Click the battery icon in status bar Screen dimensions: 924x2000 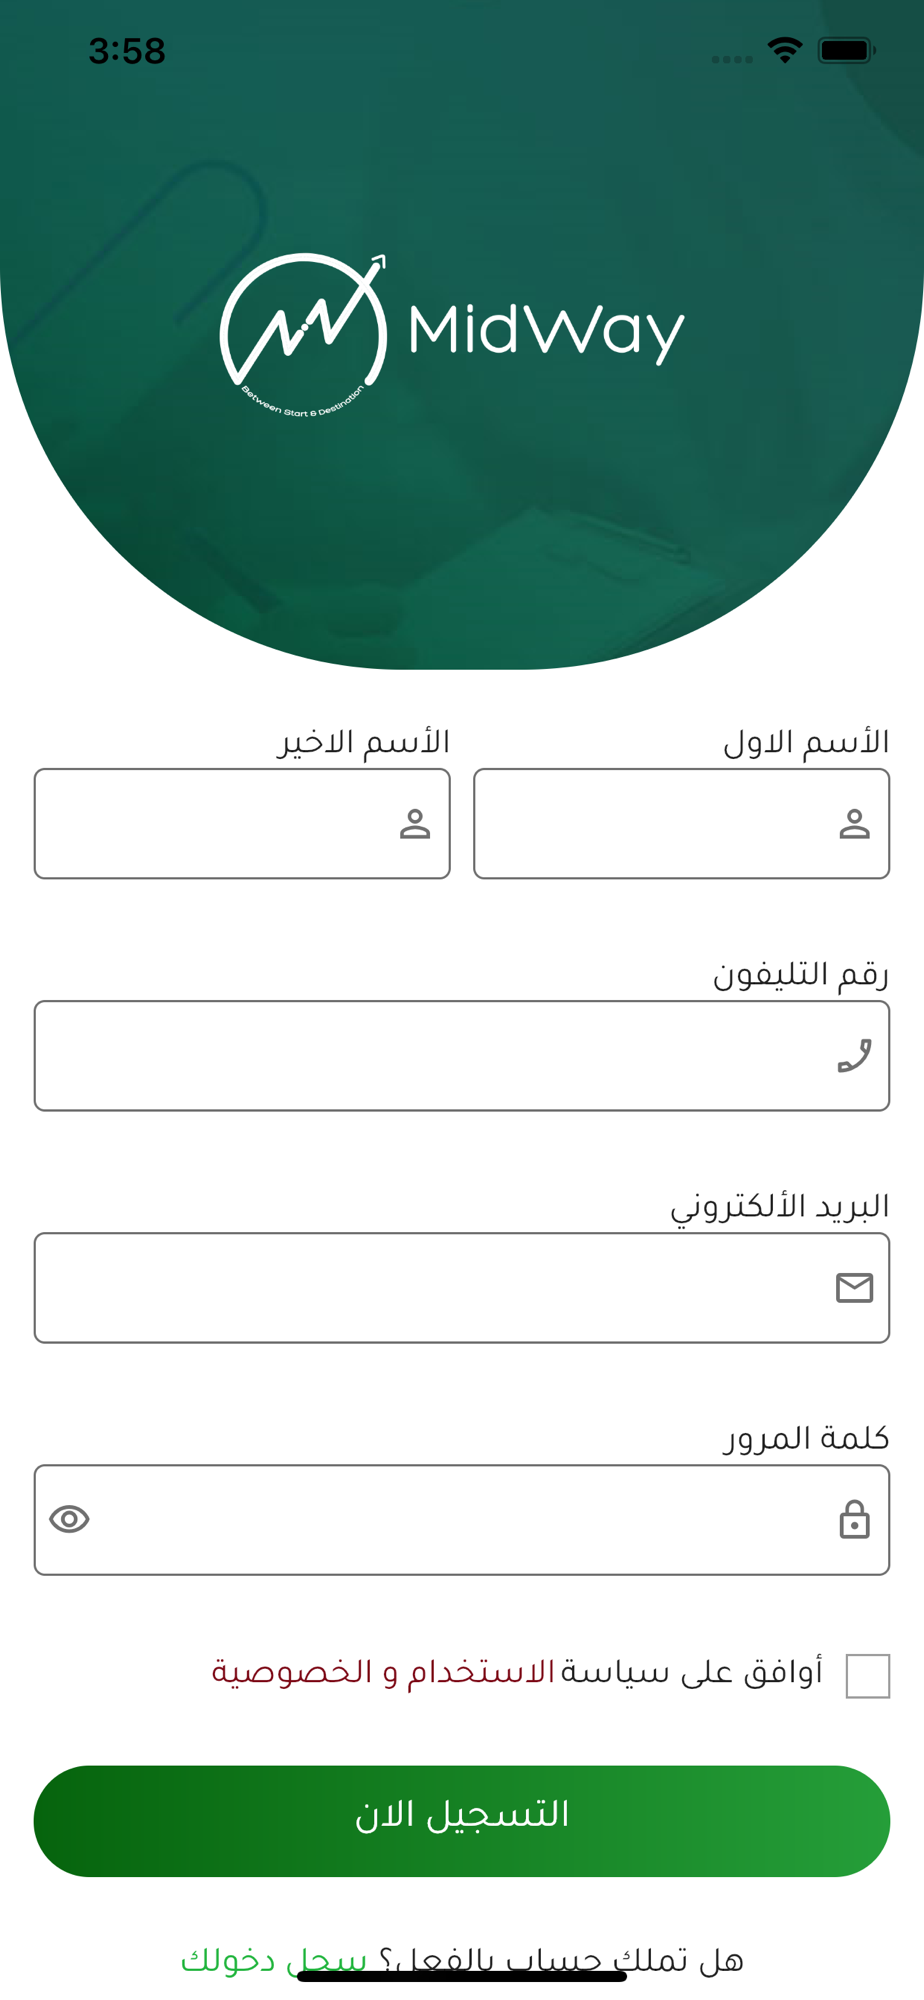(846, 50)
